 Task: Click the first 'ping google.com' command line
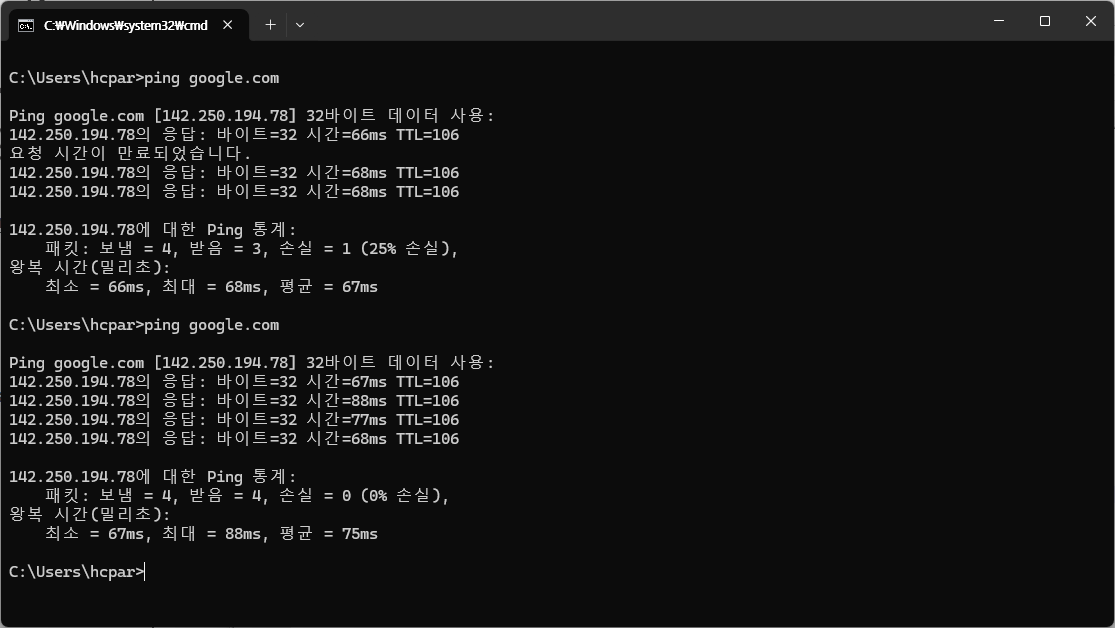click(144, 78)
